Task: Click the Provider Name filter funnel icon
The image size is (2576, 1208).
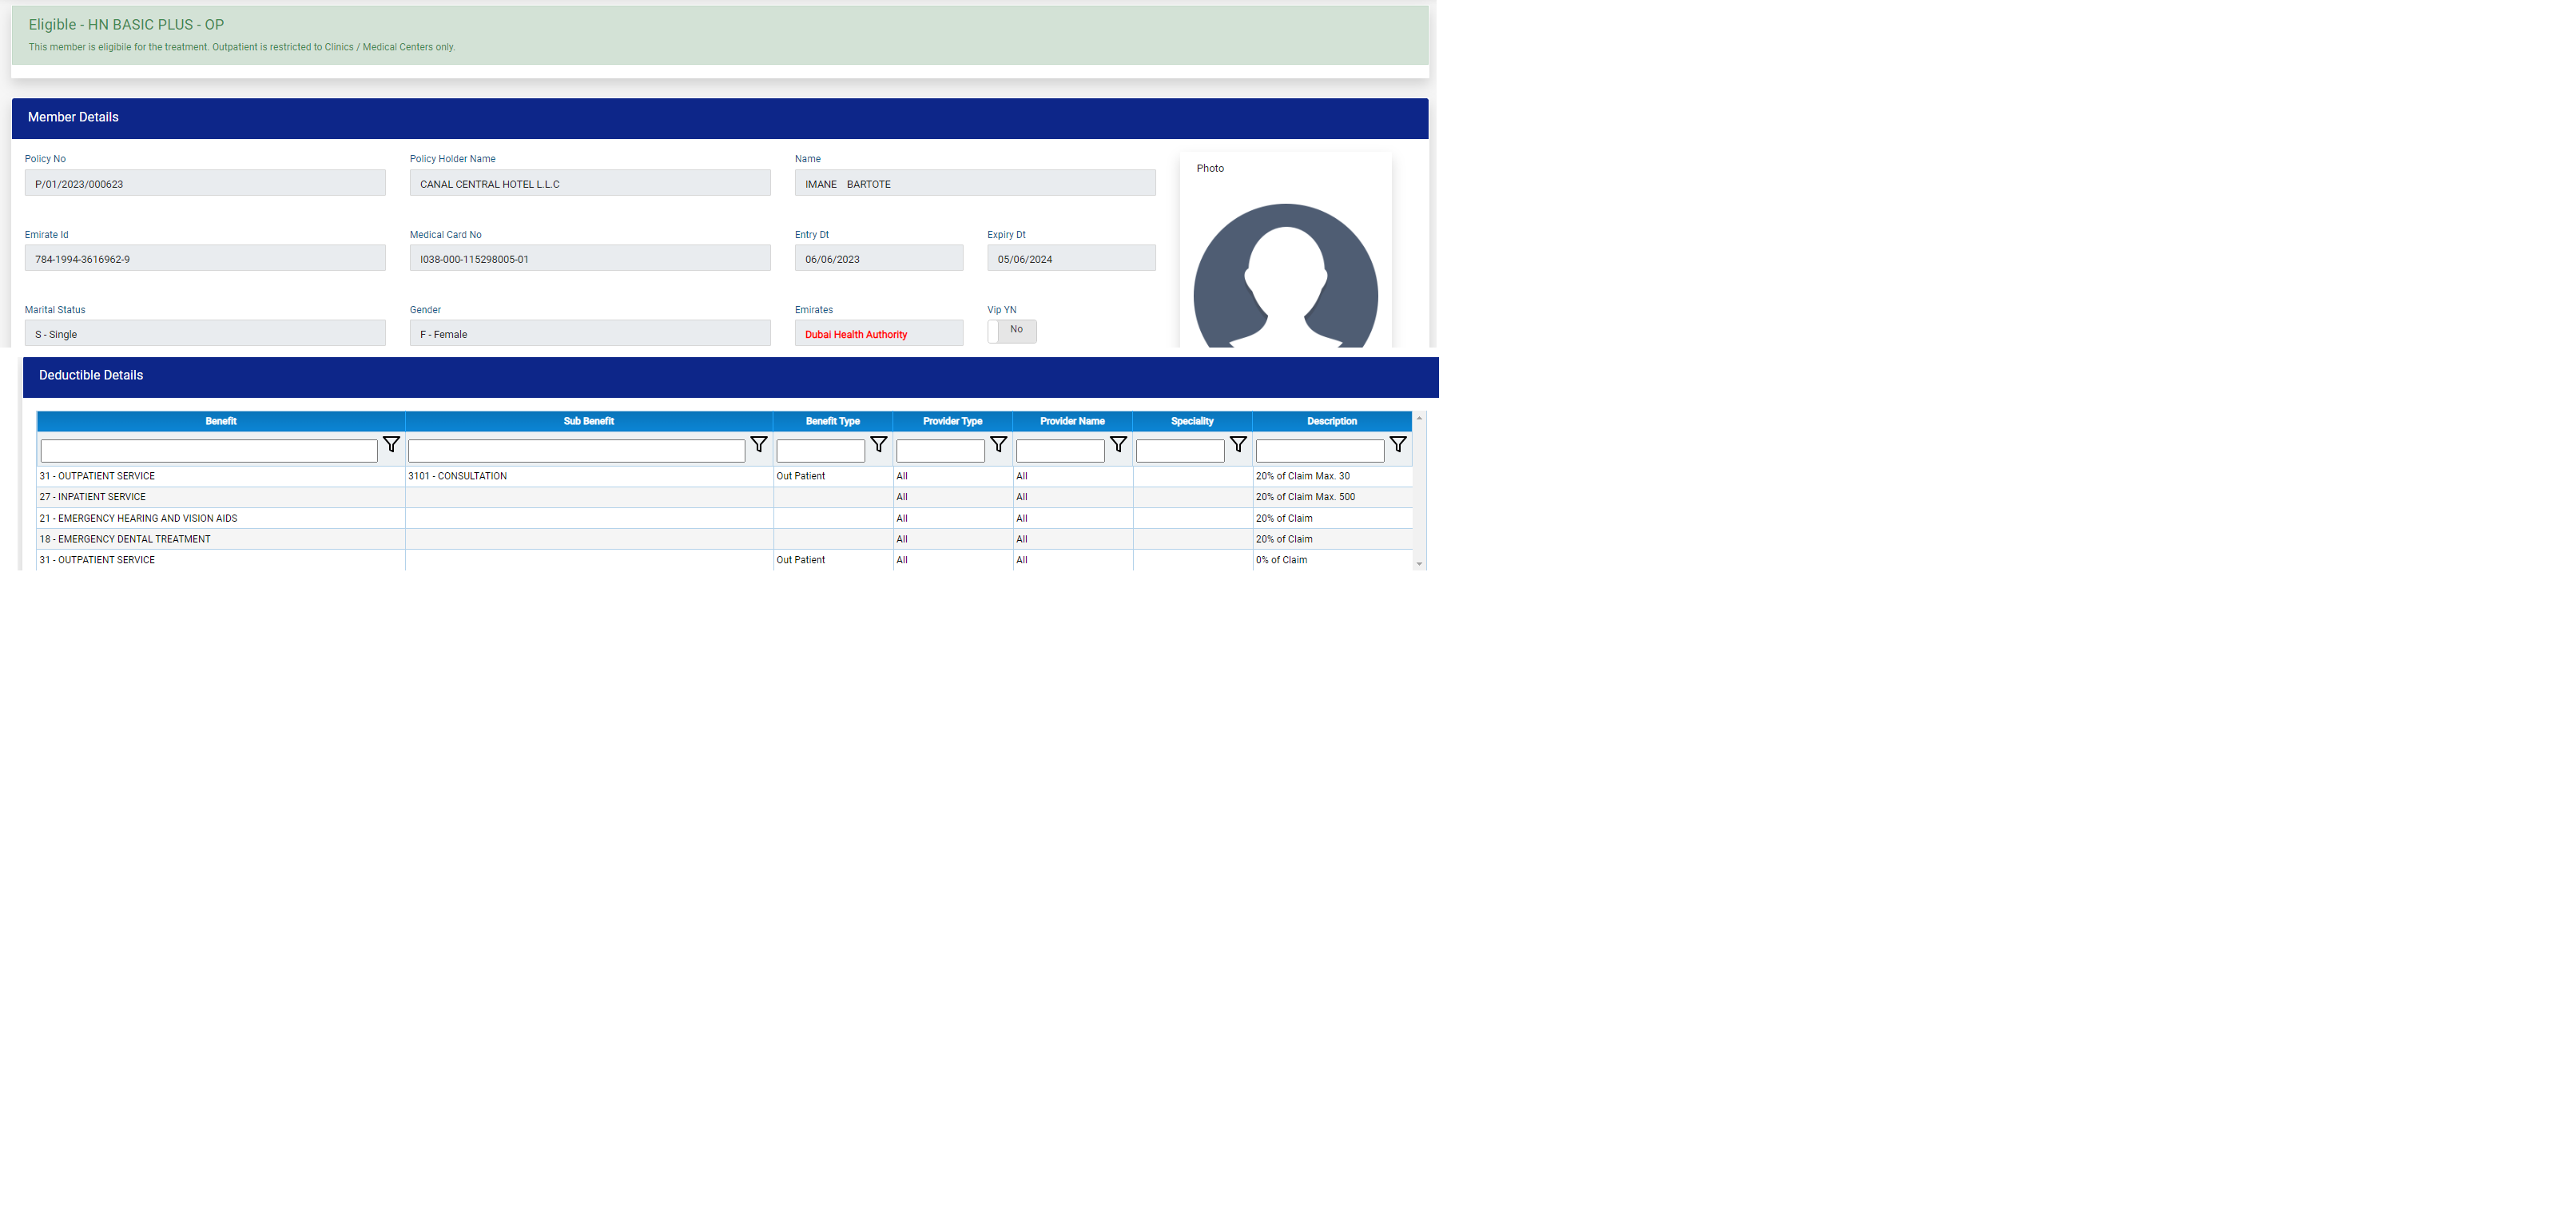Action: (1118, 445)
